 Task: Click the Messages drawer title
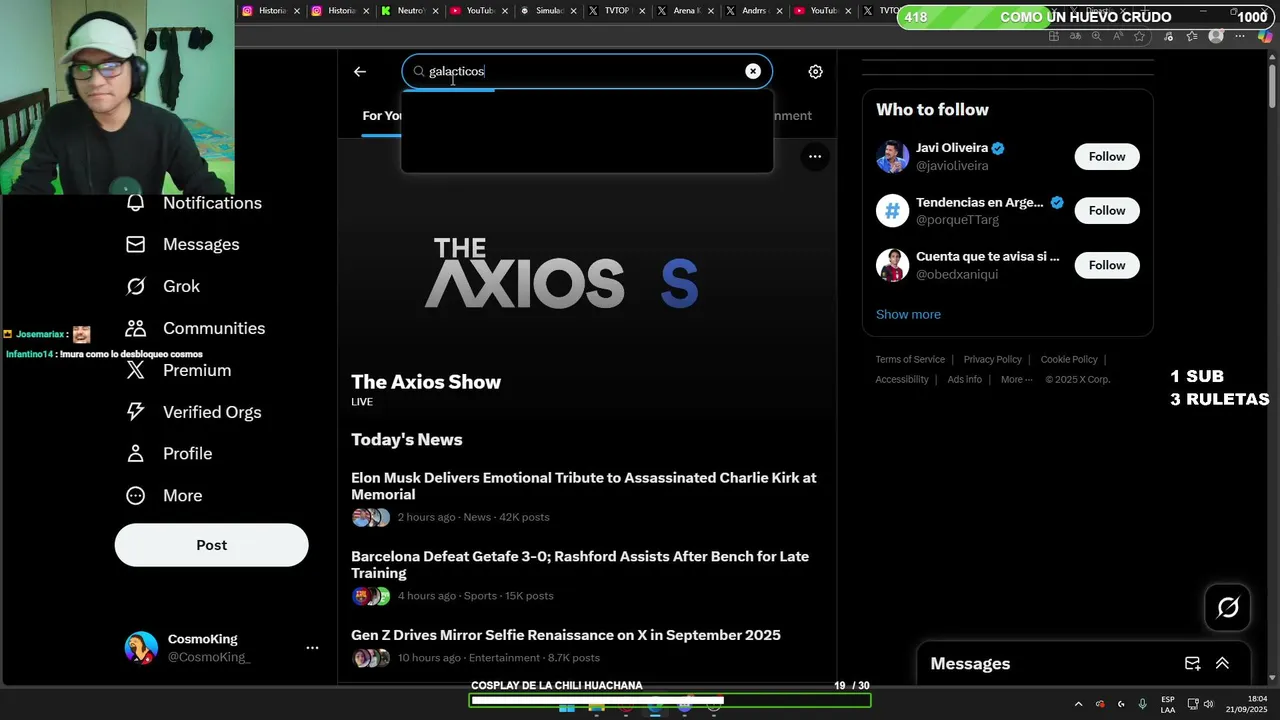point(970,664)
